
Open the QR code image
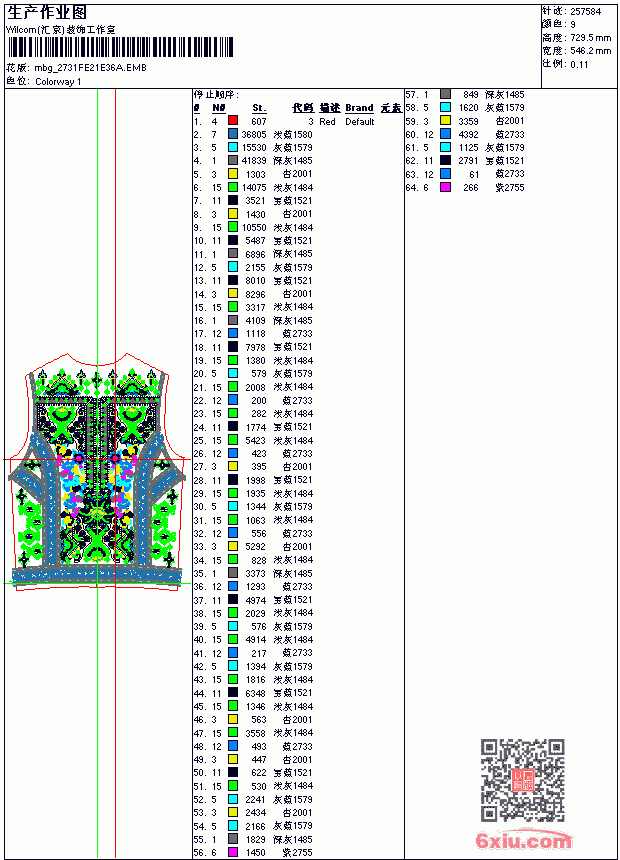tap(522, 780)
